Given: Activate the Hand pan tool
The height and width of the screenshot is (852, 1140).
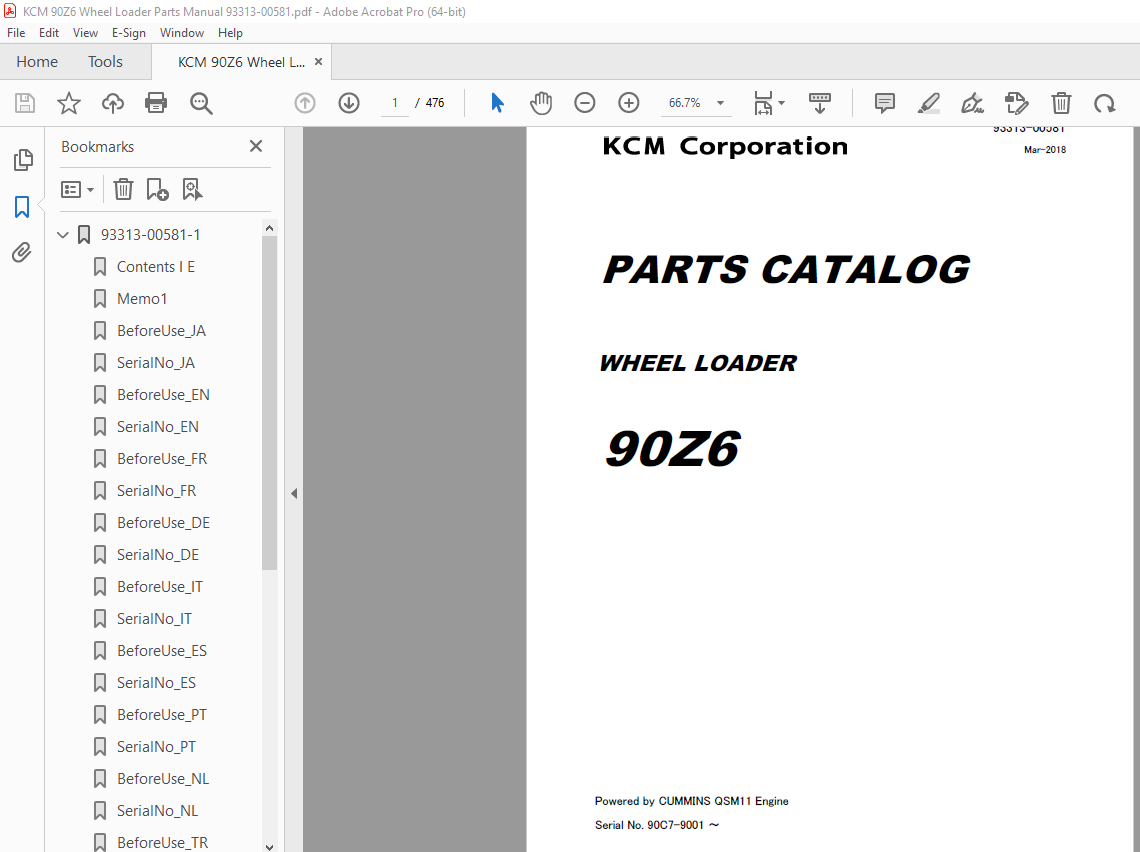Looking at the screenshot, I should pyautogui.click(x=541, y=103).
